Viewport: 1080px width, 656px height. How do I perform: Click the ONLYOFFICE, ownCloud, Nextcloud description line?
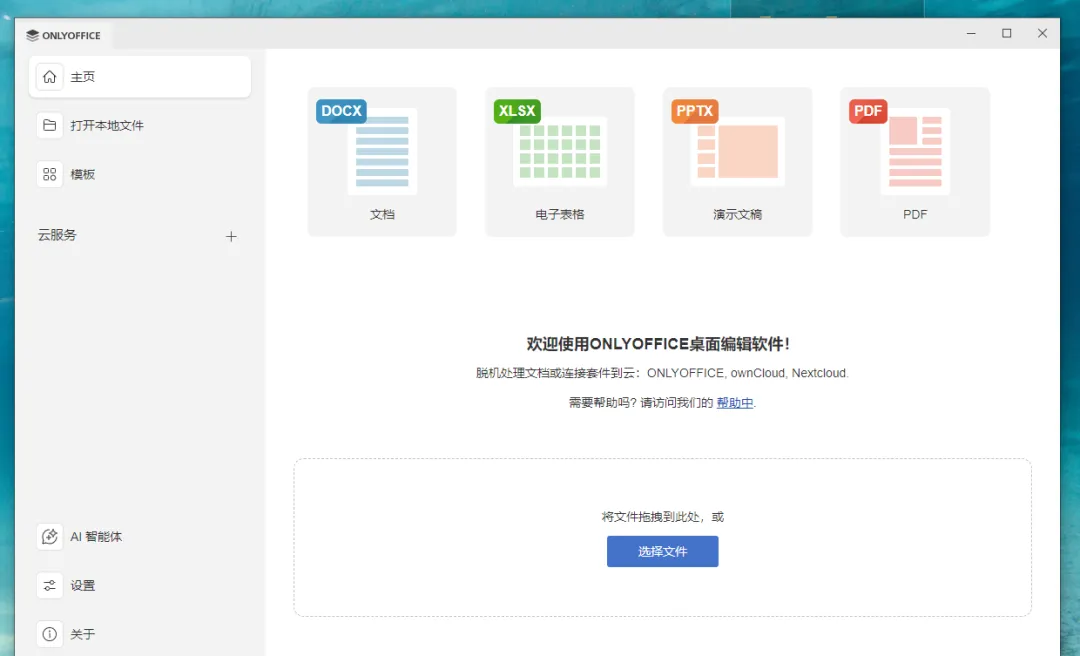click(662, 373)
